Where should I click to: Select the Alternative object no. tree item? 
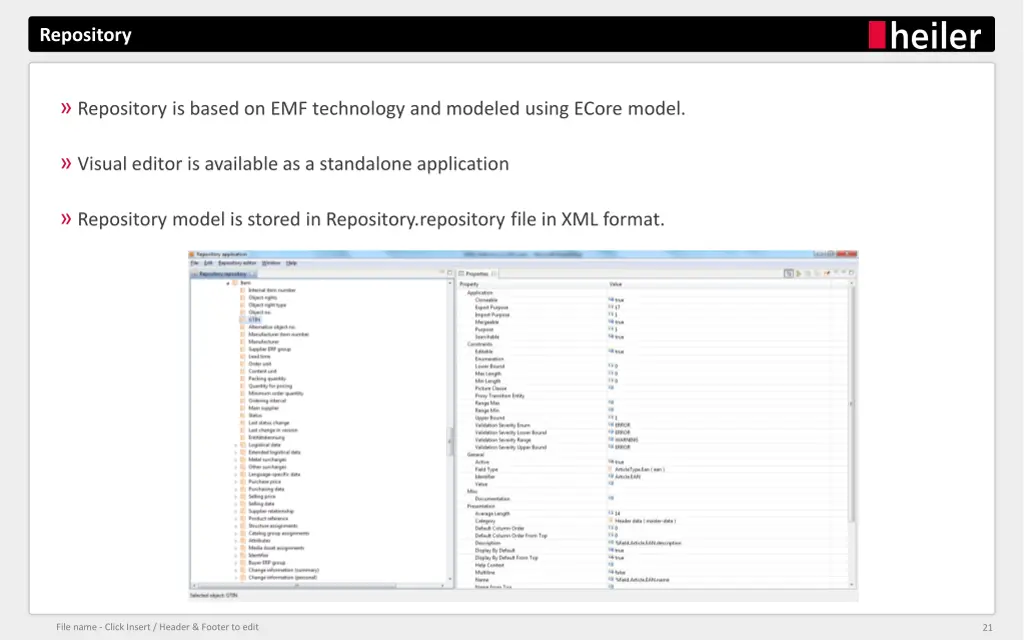coord(272,327)
